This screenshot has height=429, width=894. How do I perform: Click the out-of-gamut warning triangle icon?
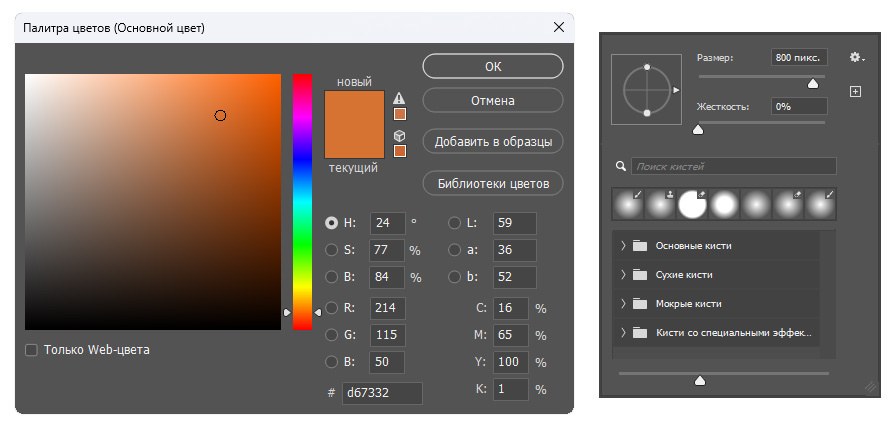click(400, 98)
